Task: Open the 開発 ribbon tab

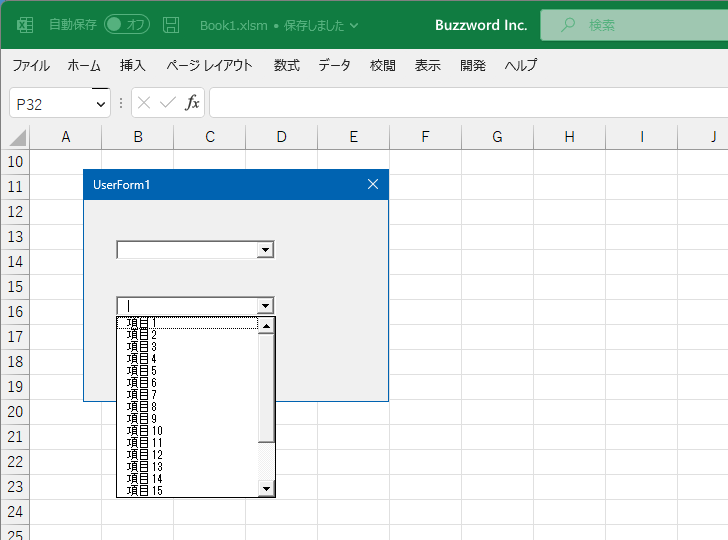Action: [473, 65]
